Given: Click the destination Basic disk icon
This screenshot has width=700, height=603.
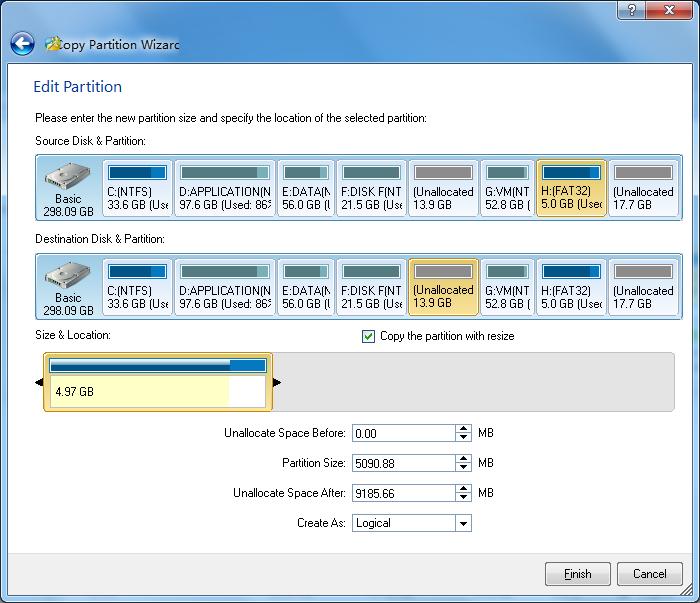Looking at the screenshot, I should coord(68,287).
